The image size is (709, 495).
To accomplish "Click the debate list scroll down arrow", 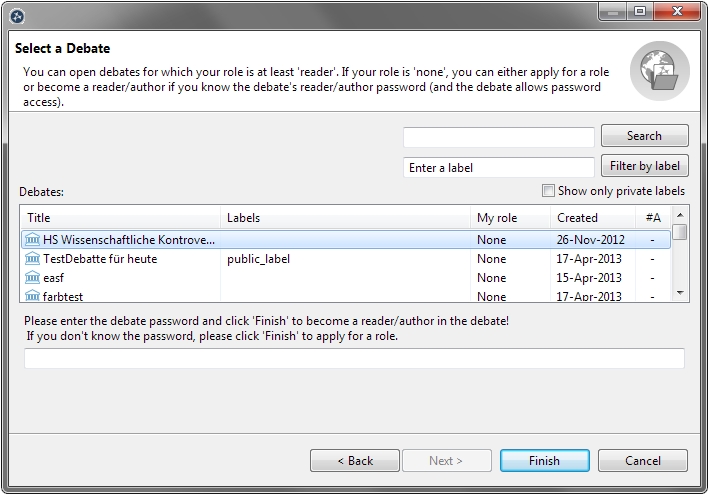I will click(680, 293).
